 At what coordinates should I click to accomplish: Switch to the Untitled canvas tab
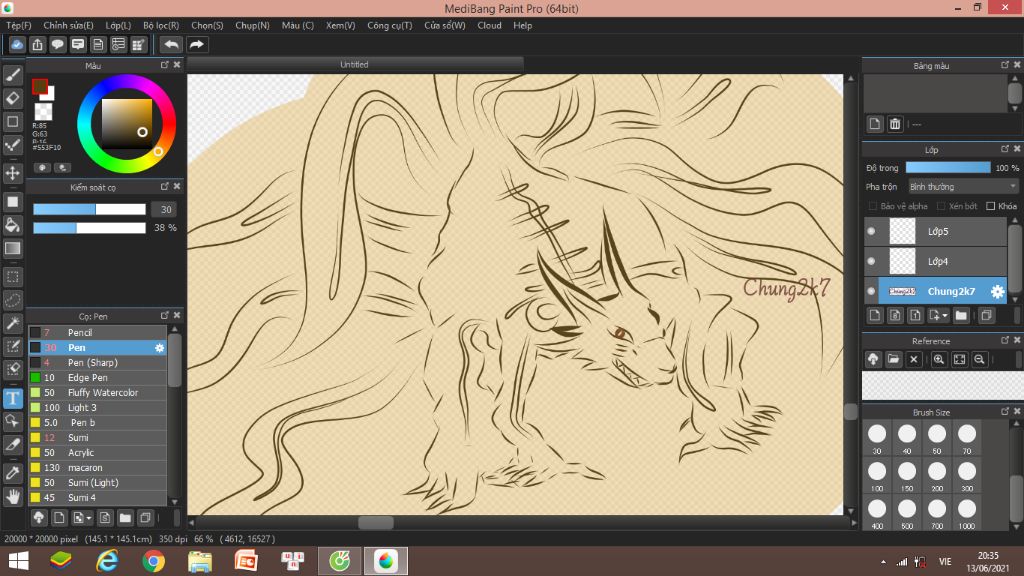355,65
